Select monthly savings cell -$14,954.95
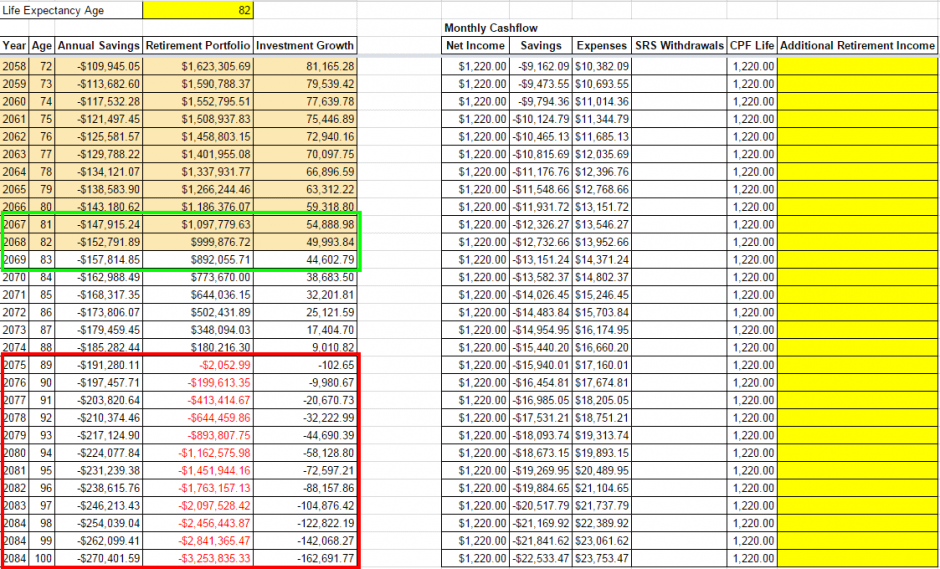 point(541,330)
